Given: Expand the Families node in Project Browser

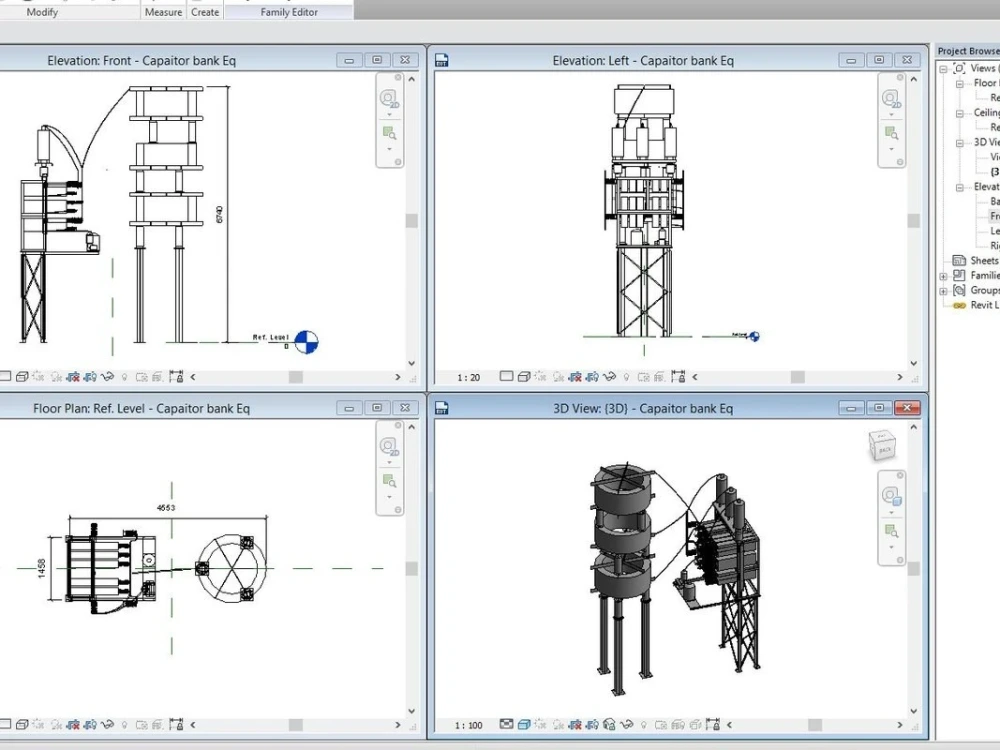Looking at the screenshot, I should [943, 276].
